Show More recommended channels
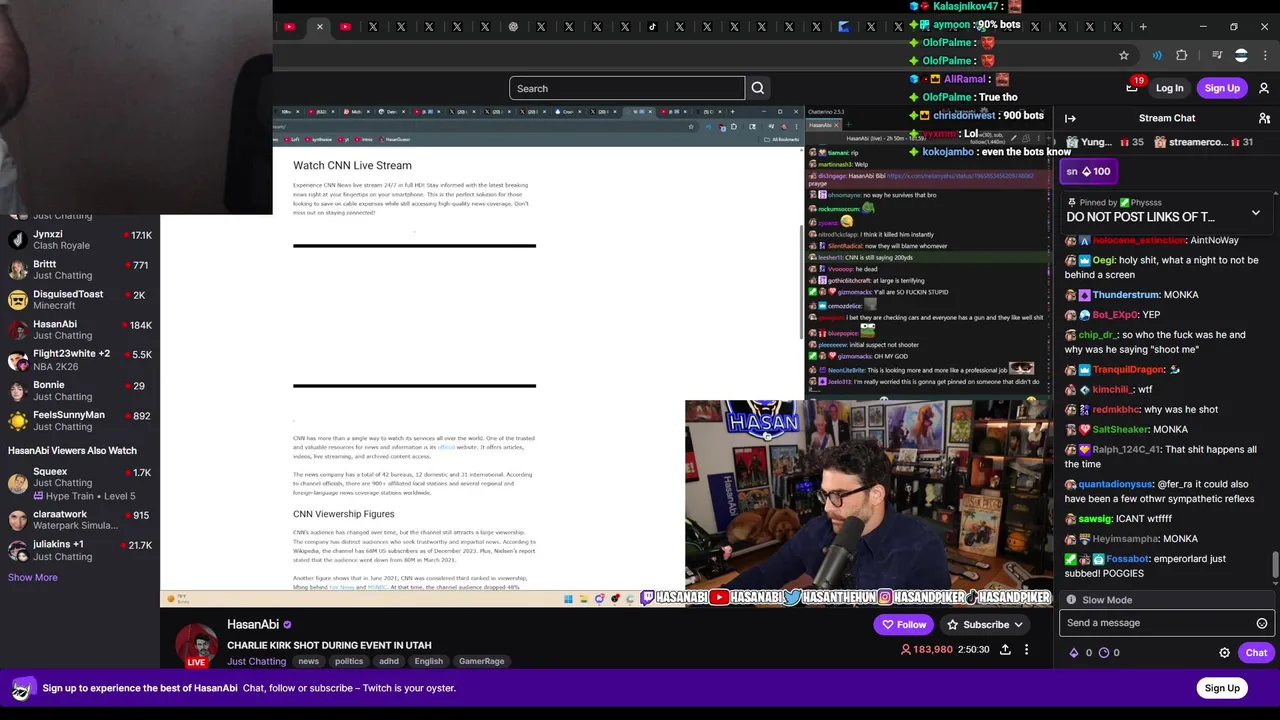The image size is (1280, 720). (33, 577)
